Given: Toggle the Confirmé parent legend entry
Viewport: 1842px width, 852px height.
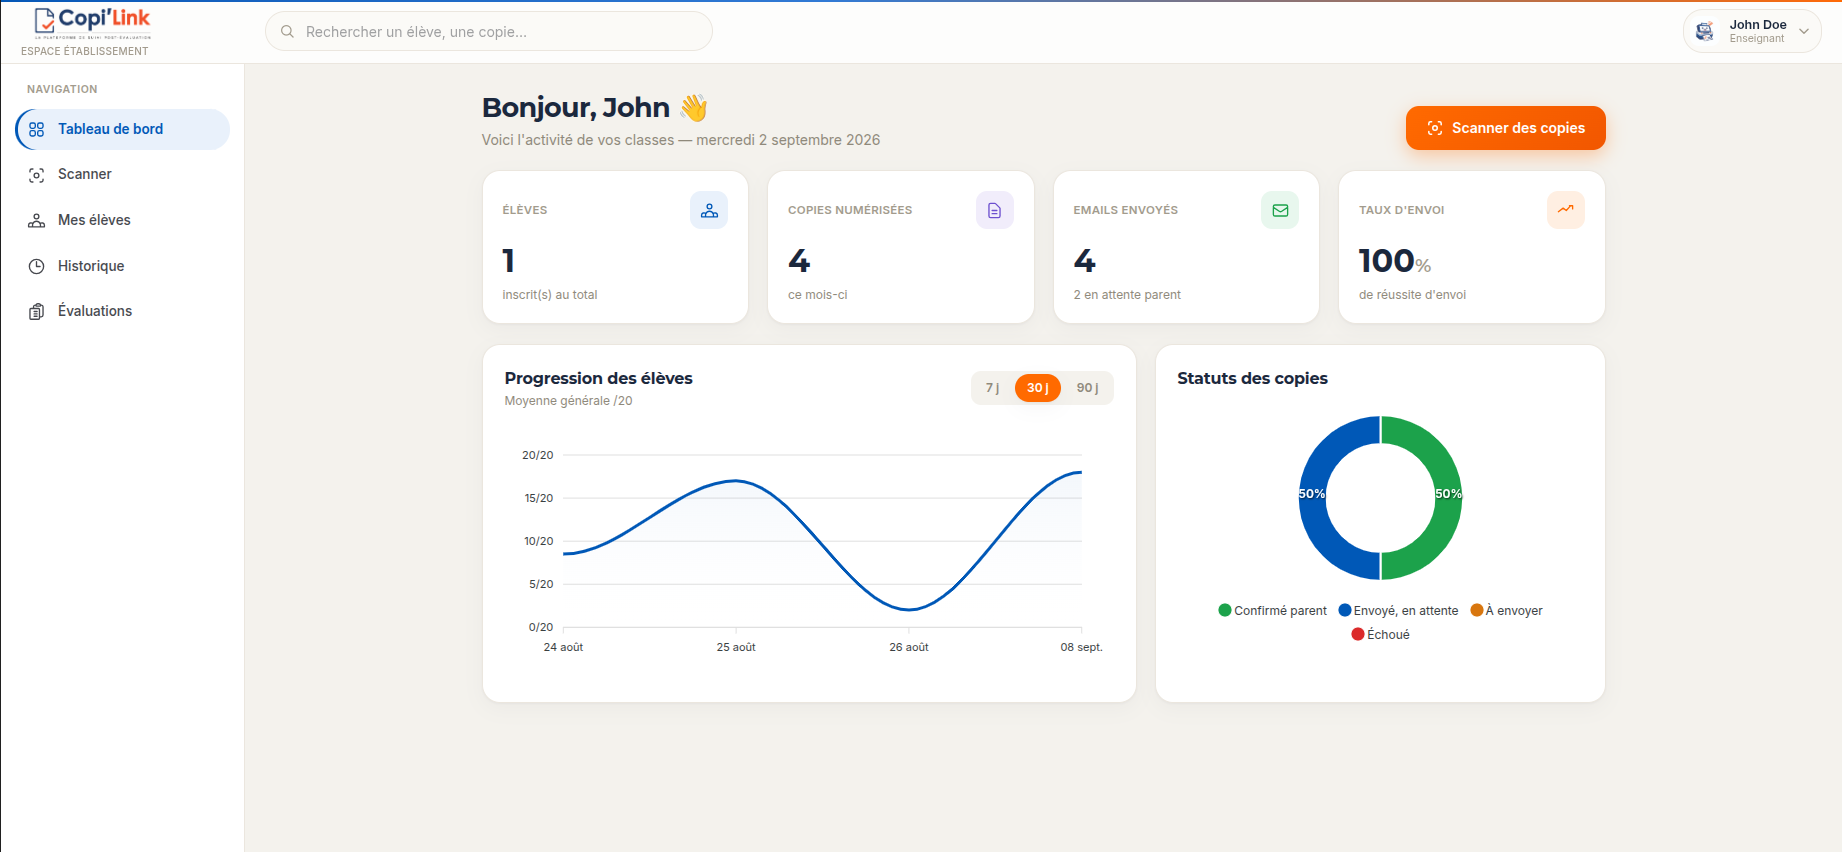Looking at the screenshot, I should pos(1273,611).
